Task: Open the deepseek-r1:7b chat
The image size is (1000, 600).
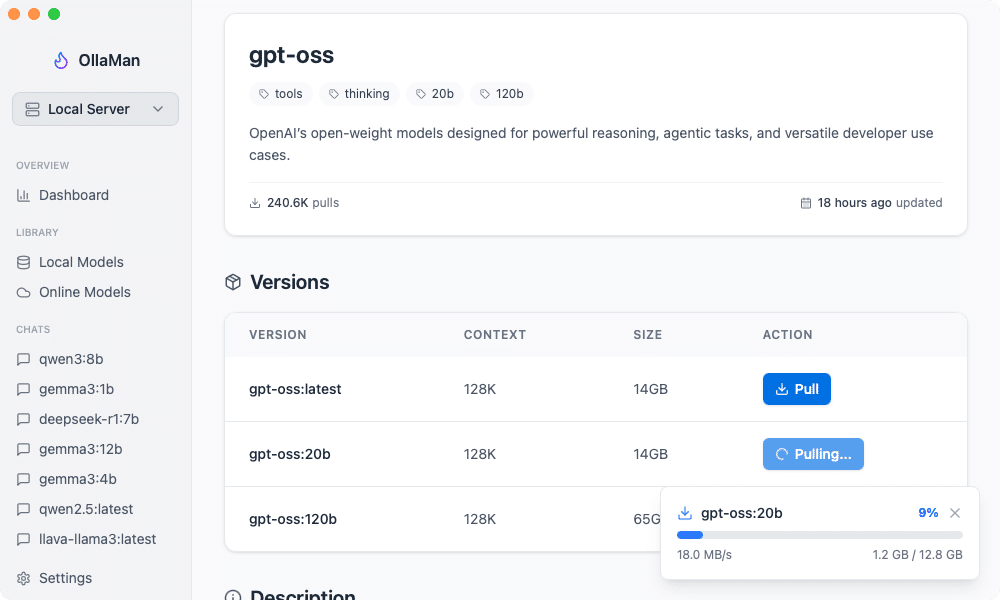Action: click(89, 419)
